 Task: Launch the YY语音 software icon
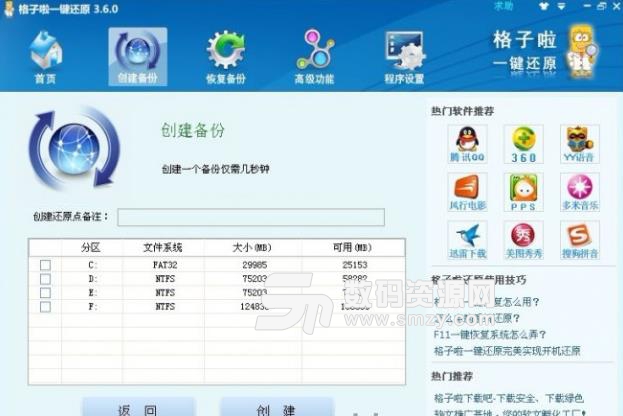click(x=580, y=144)
